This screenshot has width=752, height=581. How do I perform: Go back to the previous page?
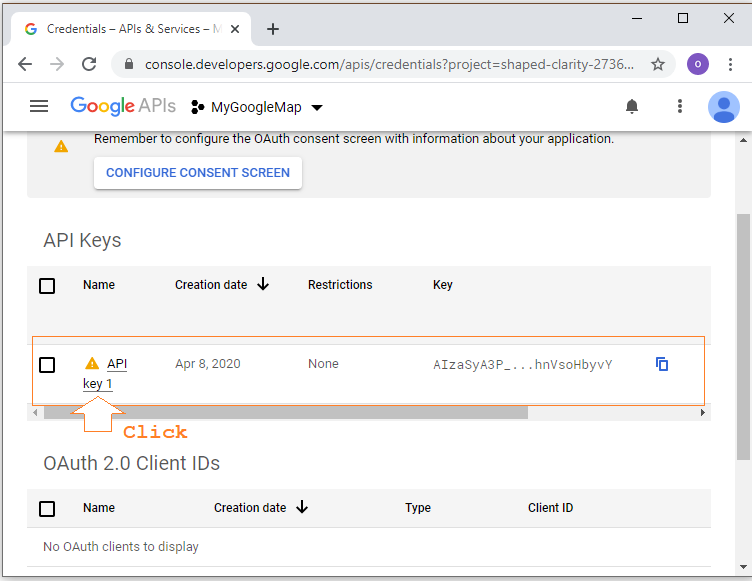25,64
